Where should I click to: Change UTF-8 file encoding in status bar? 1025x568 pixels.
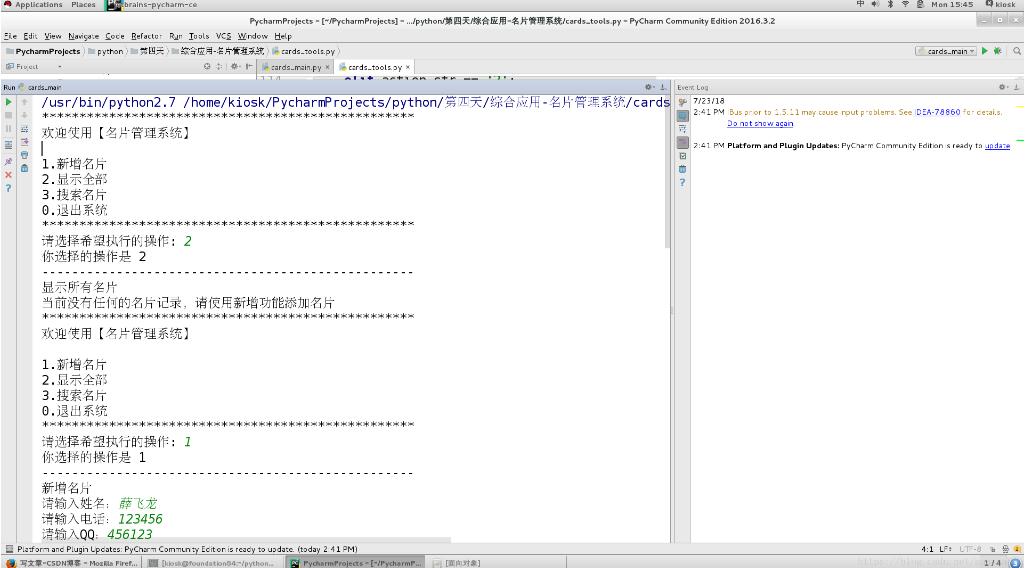(x=970, y=549)
